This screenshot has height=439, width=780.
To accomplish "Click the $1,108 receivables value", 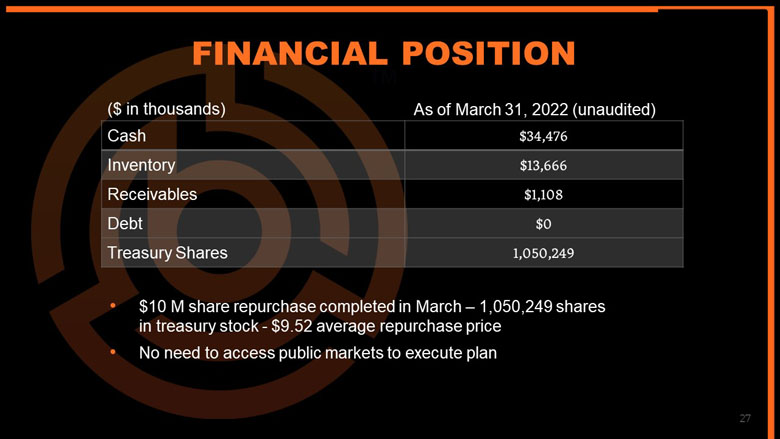I will (545, 195).
